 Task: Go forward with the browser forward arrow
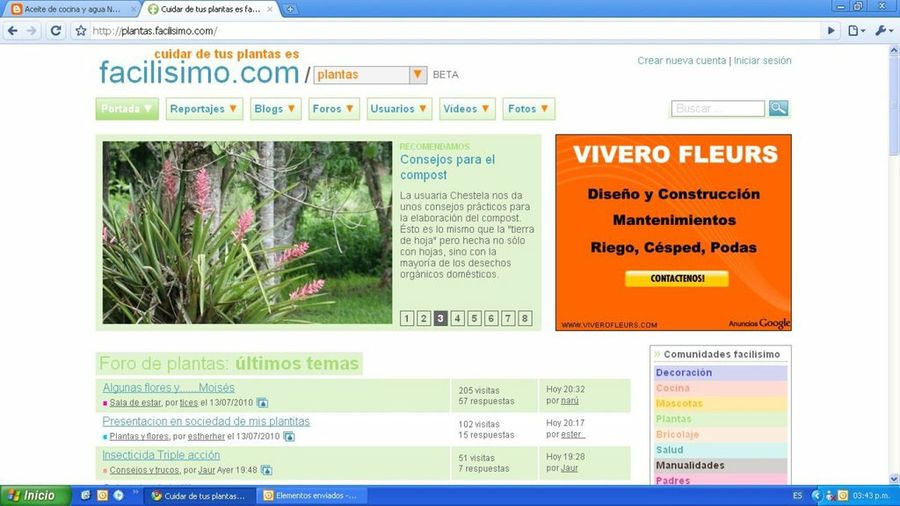coord(32,31)
